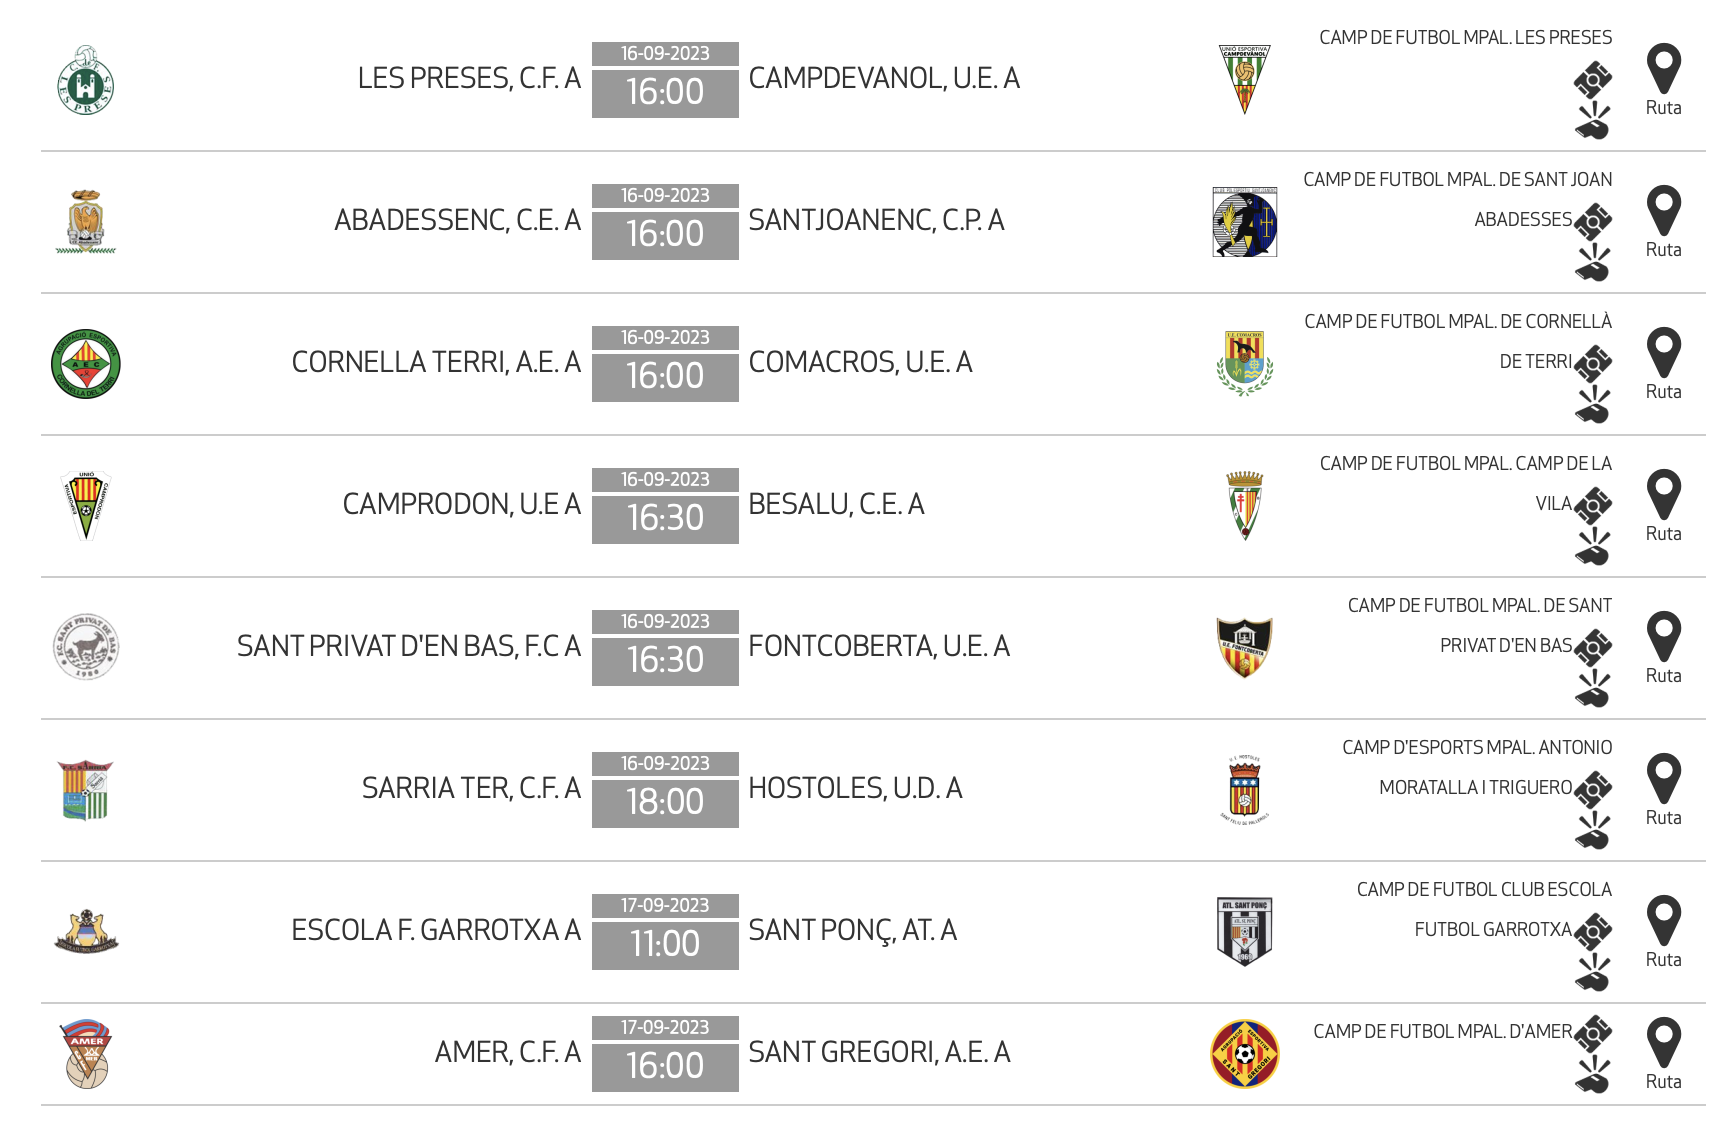The height and width of the screenshot is (1128, 1726).
Task: Open Ruta location pin for Sarria Ter match
Action: point(1663,780)
